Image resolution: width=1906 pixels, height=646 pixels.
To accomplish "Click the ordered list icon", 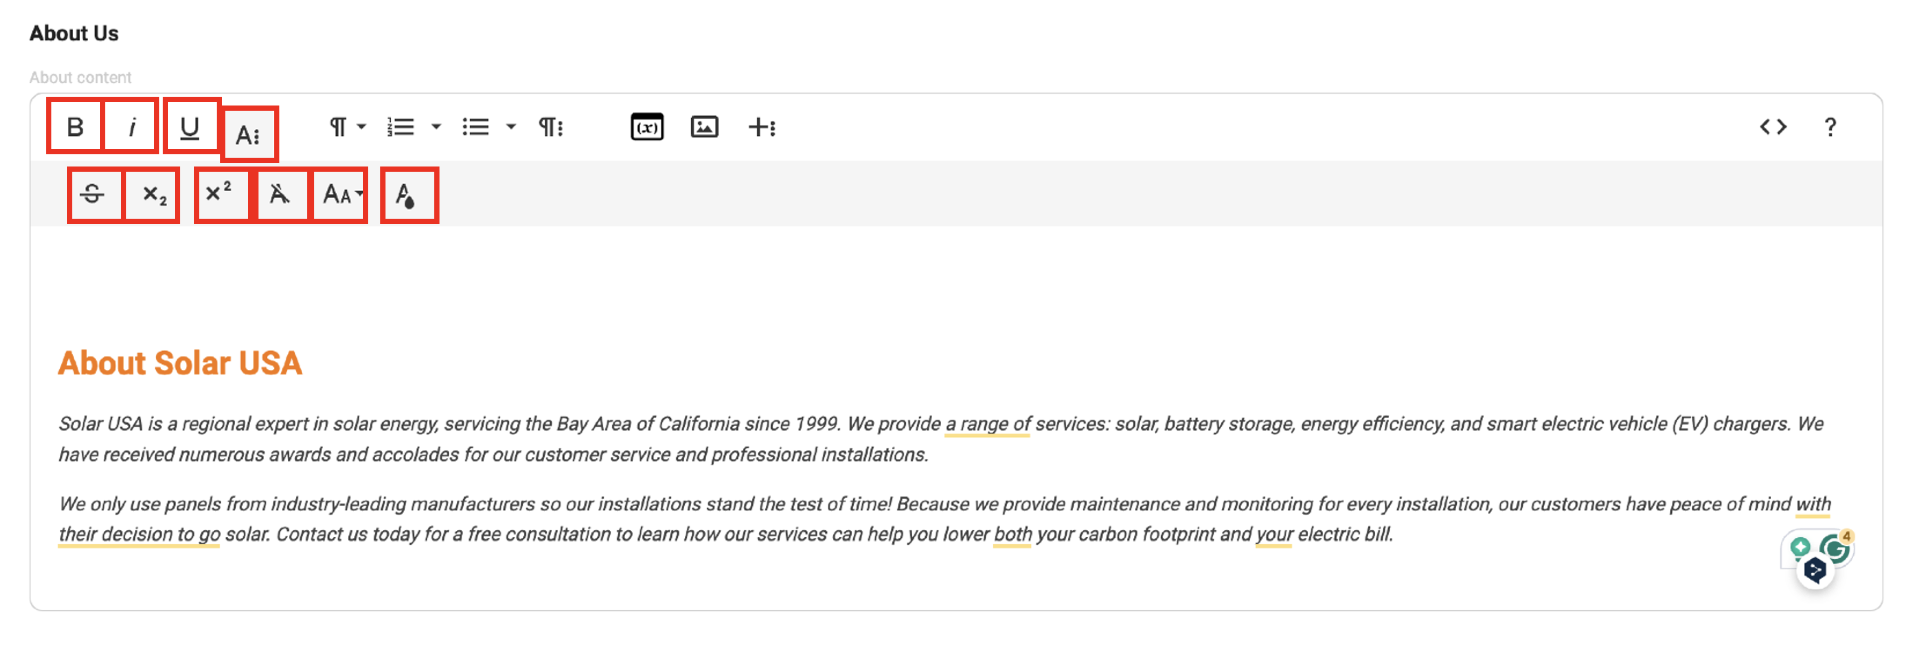I will [401, 127].
